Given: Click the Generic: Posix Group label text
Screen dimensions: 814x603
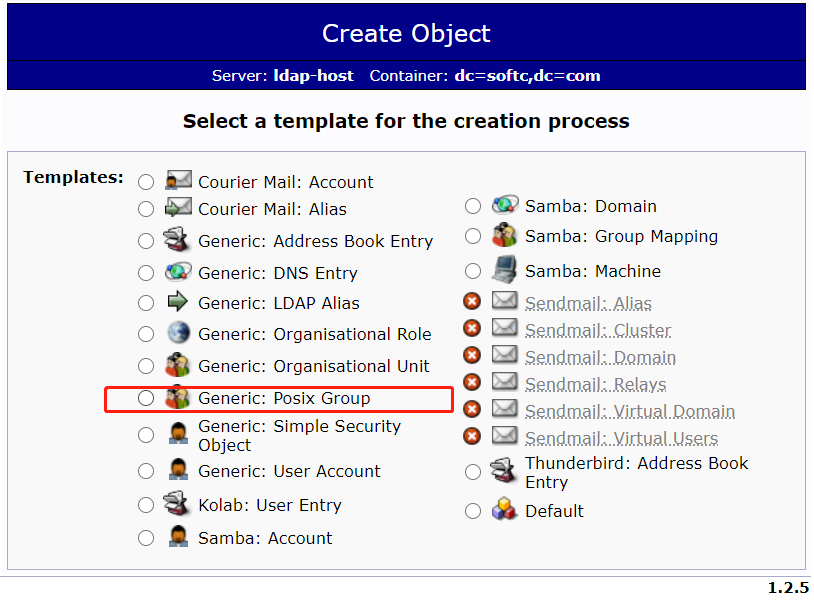Looking at the screenshot, I should pos(284,399).
